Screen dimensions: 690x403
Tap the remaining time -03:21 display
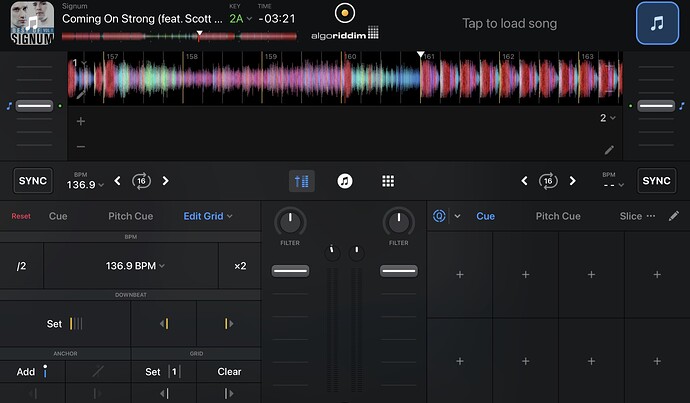[x=277, y=18]
